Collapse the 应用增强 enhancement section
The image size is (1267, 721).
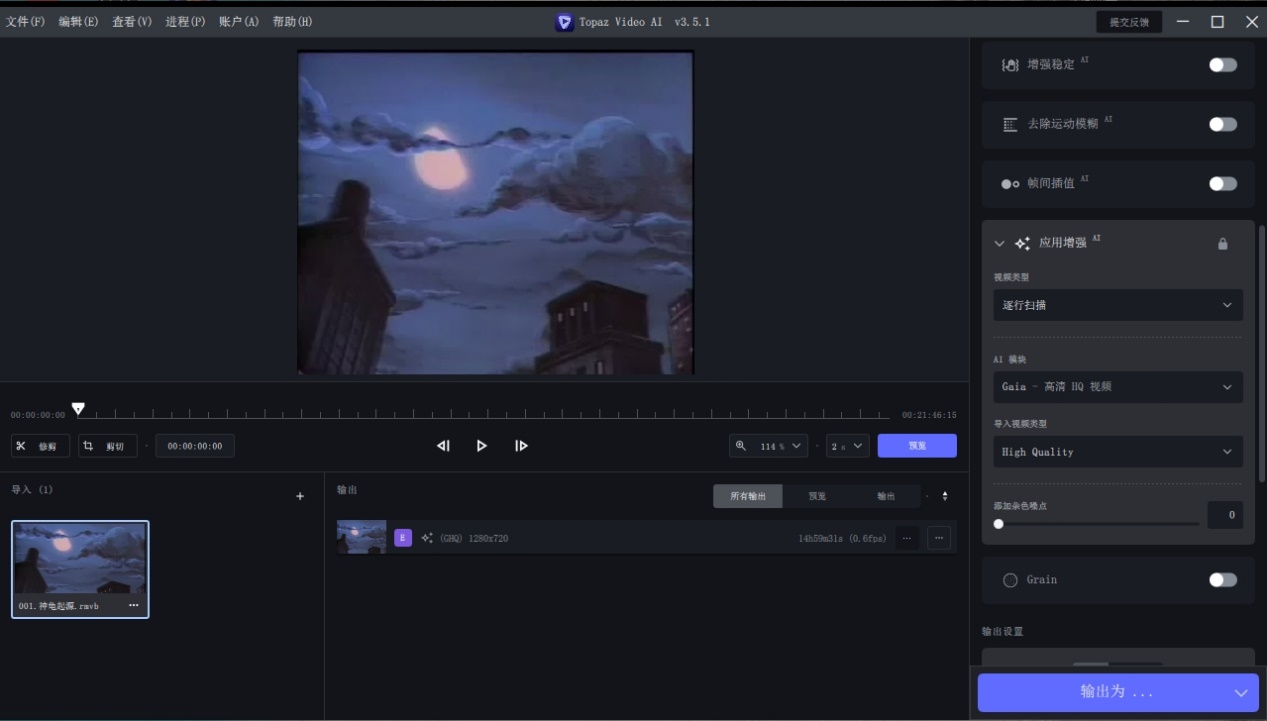[999, 244]
